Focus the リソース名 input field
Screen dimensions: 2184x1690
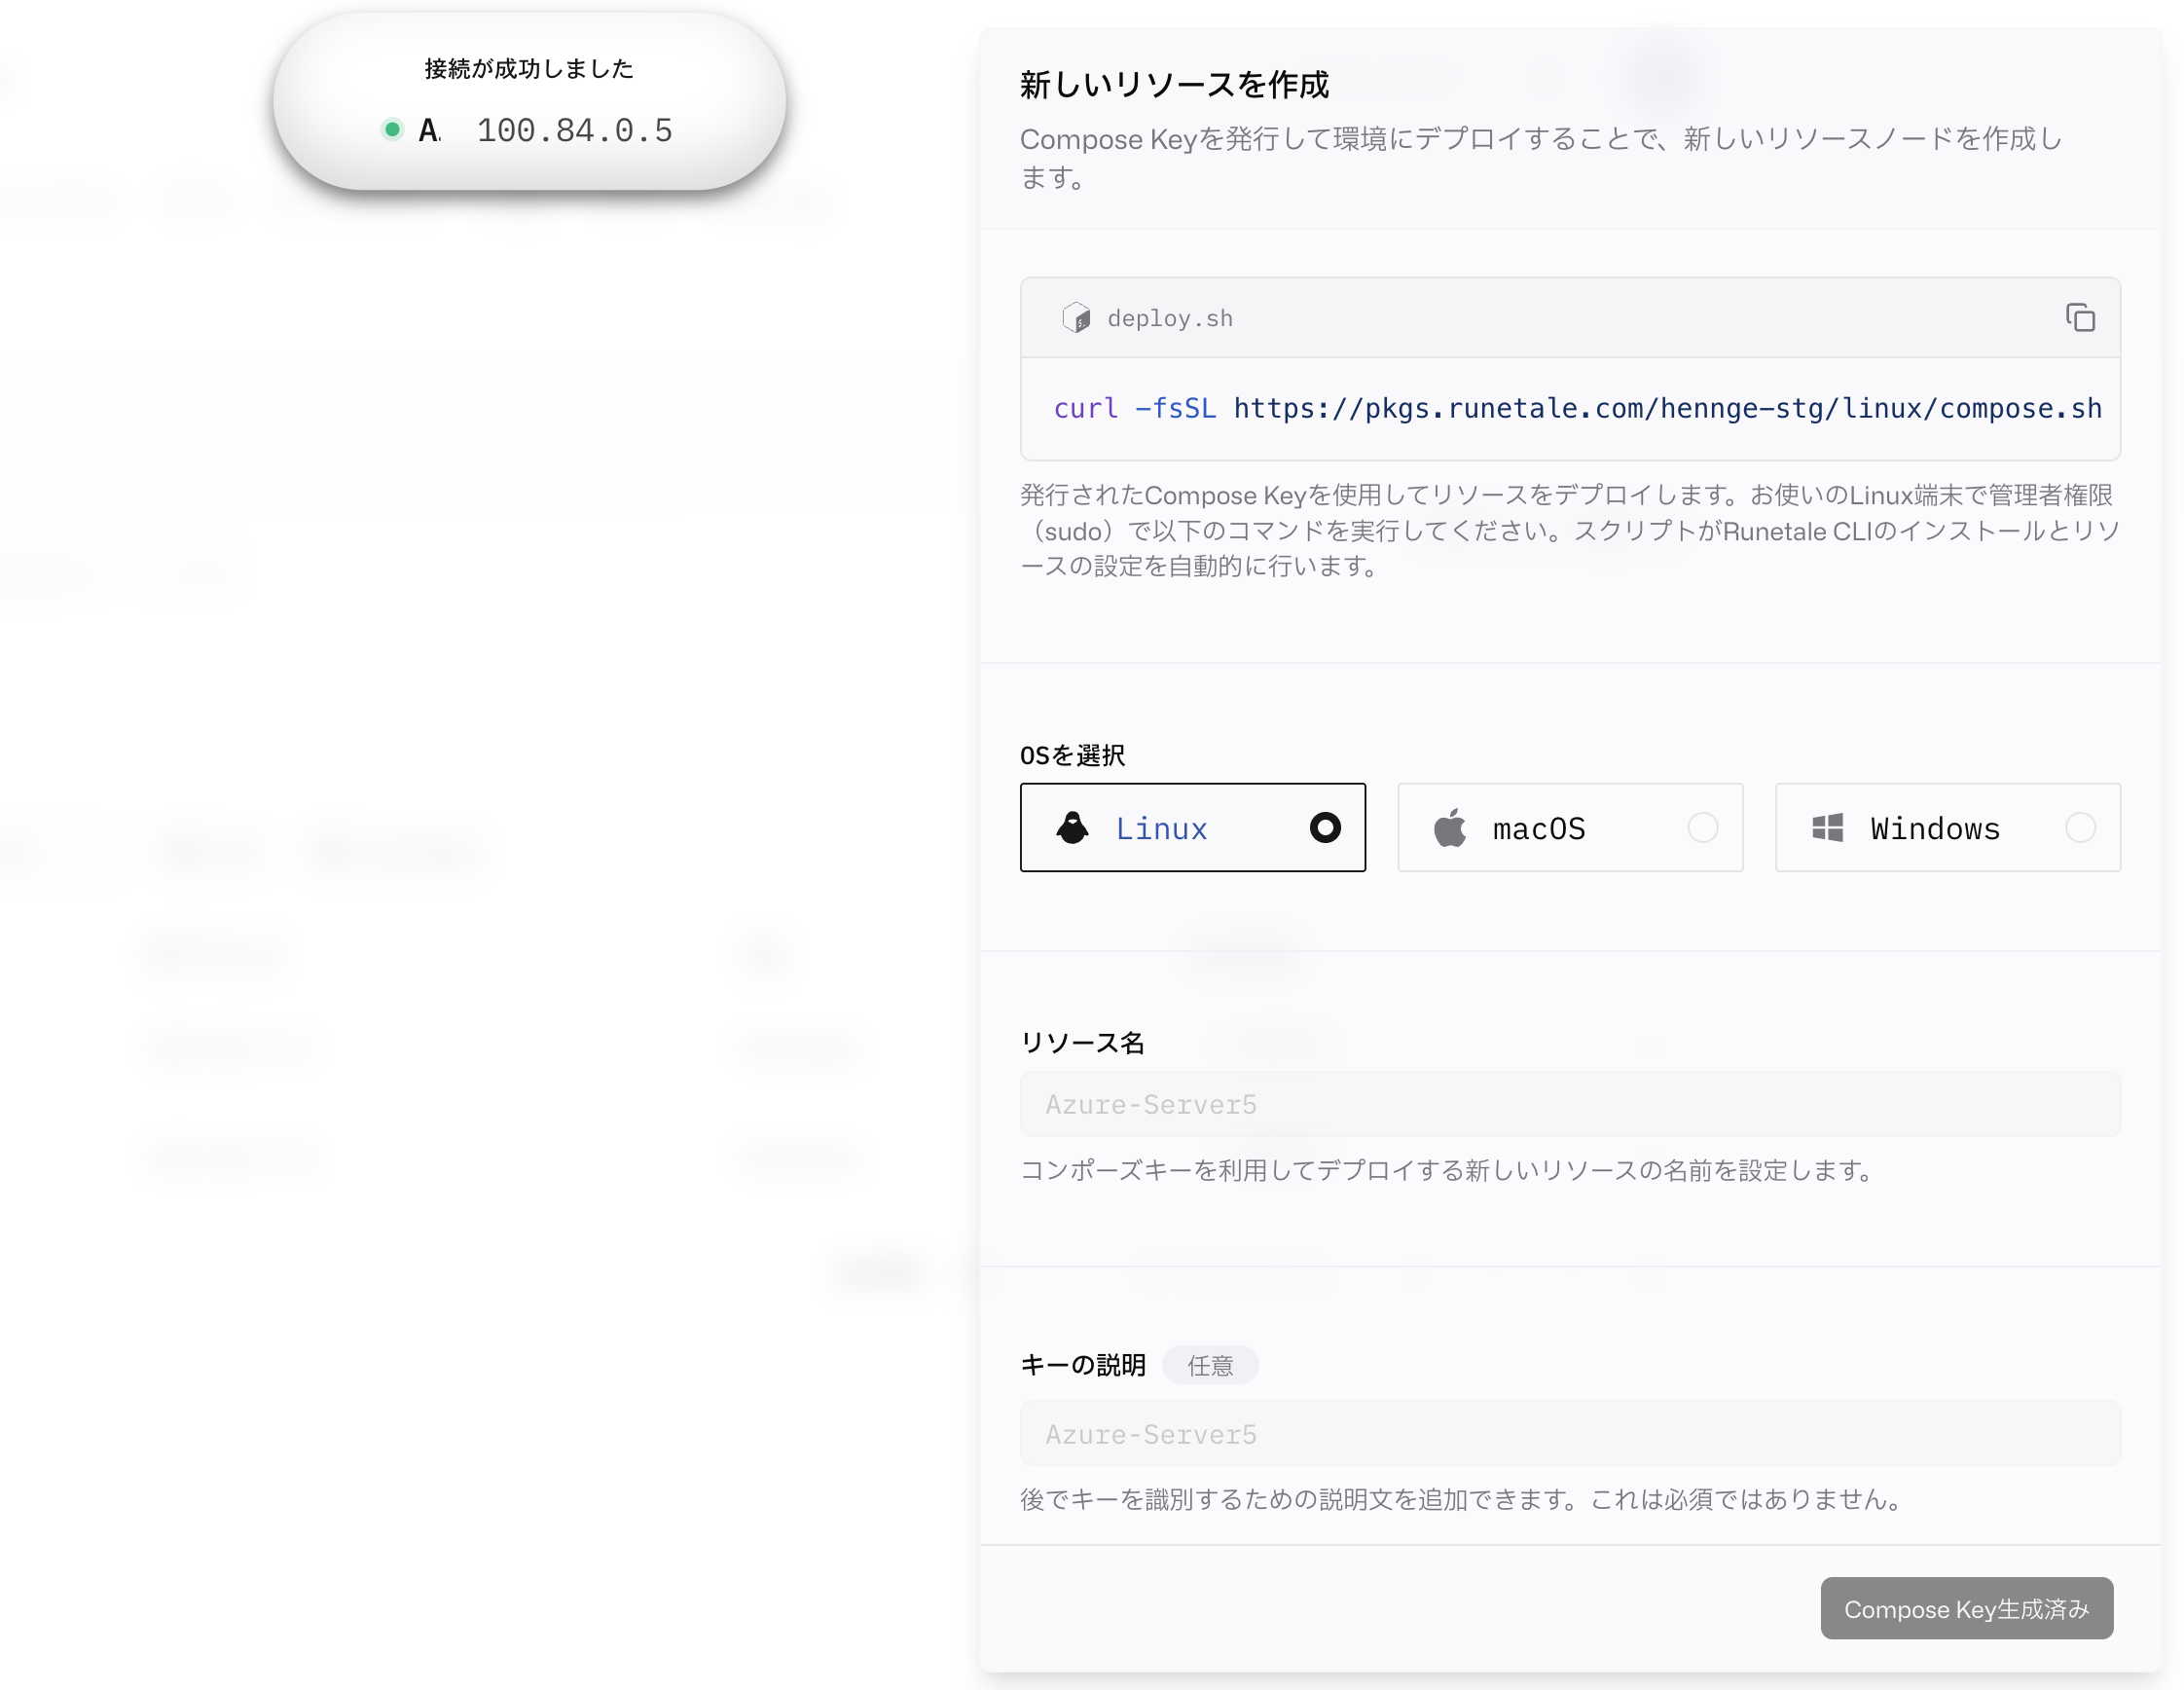(x=1570, y=1104)
